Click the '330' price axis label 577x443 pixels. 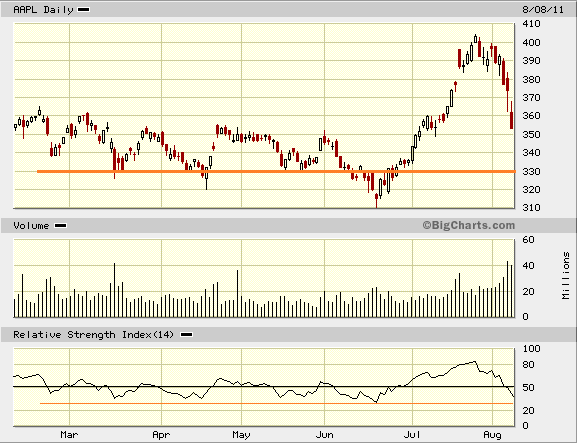pyautogui.click(x=531, y=171)
